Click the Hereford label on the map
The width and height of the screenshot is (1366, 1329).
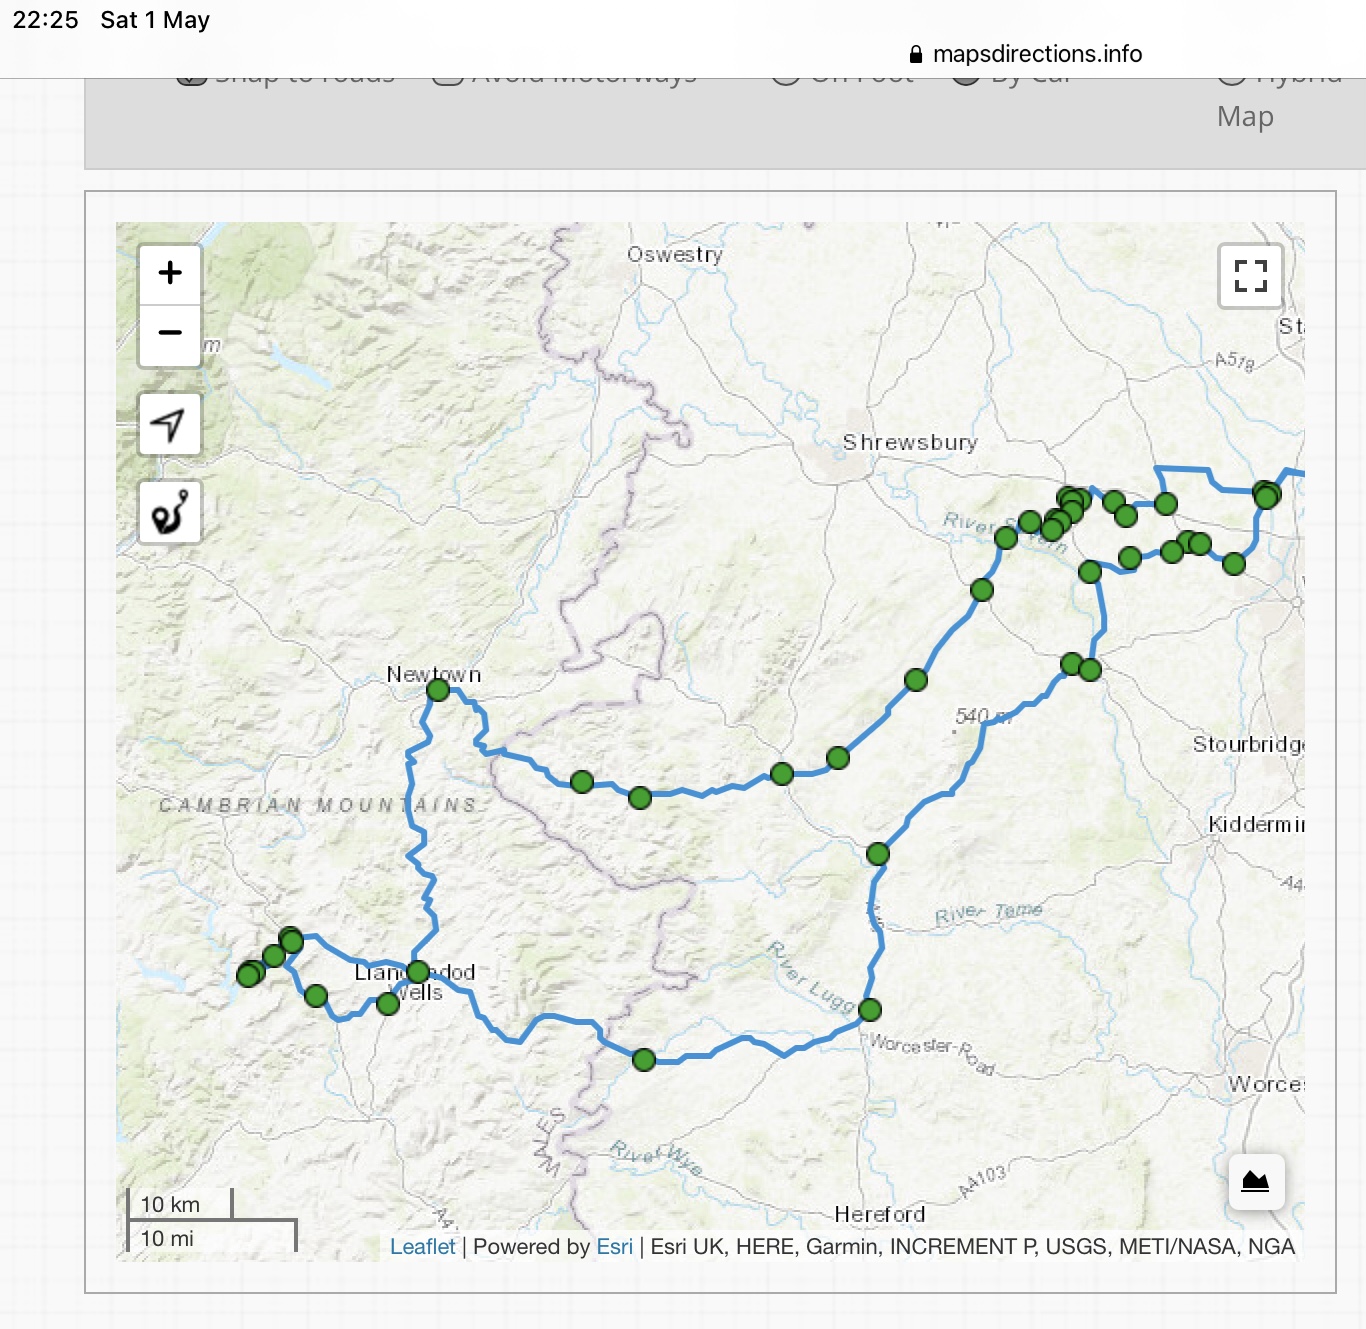pos(879,1214)
